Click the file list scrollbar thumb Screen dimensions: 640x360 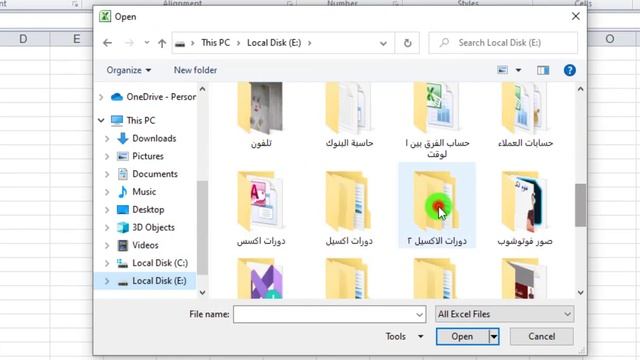pyautogui.click(x=580, y=205)
